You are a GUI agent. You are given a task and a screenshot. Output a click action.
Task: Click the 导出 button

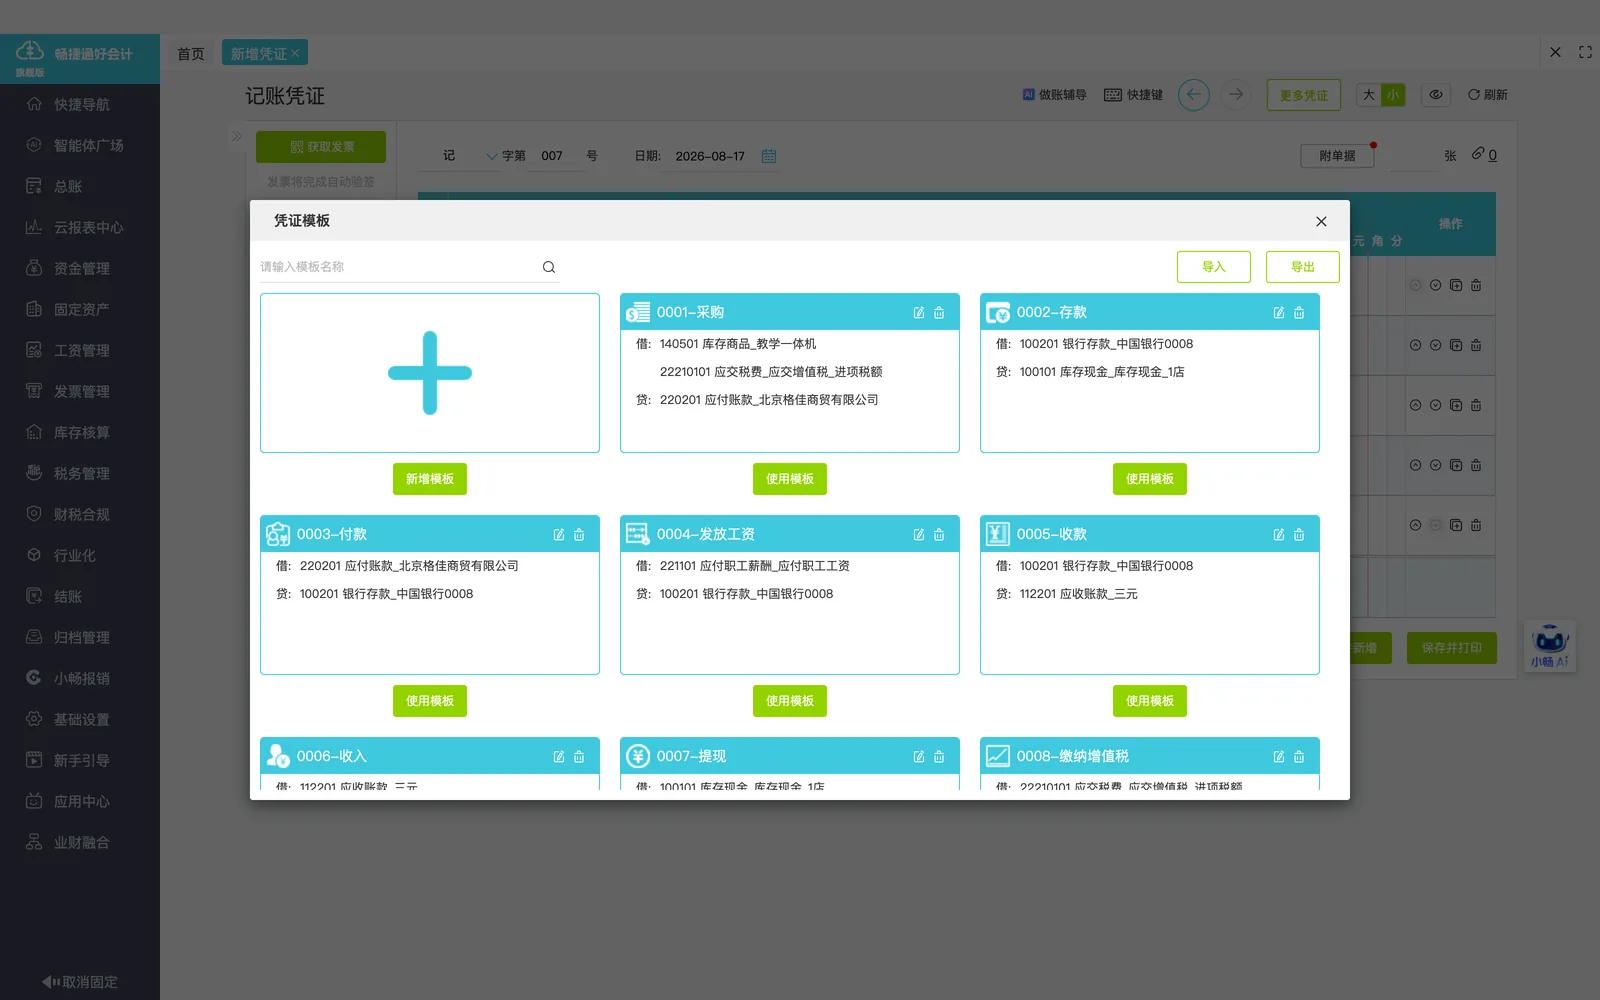(1303, 267)
